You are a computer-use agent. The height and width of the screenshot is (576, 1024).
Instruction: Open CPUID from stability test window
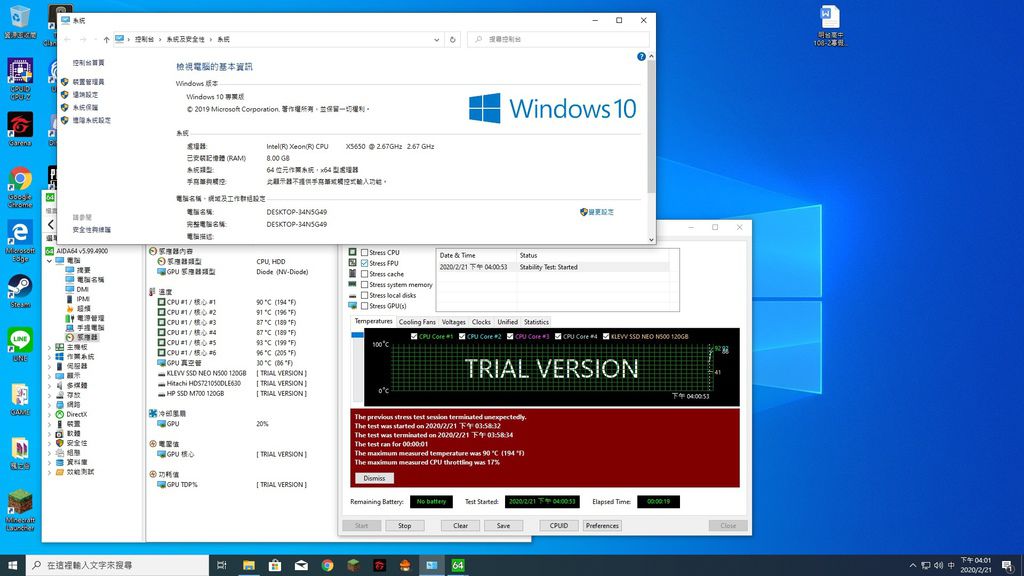click(559, 526)
